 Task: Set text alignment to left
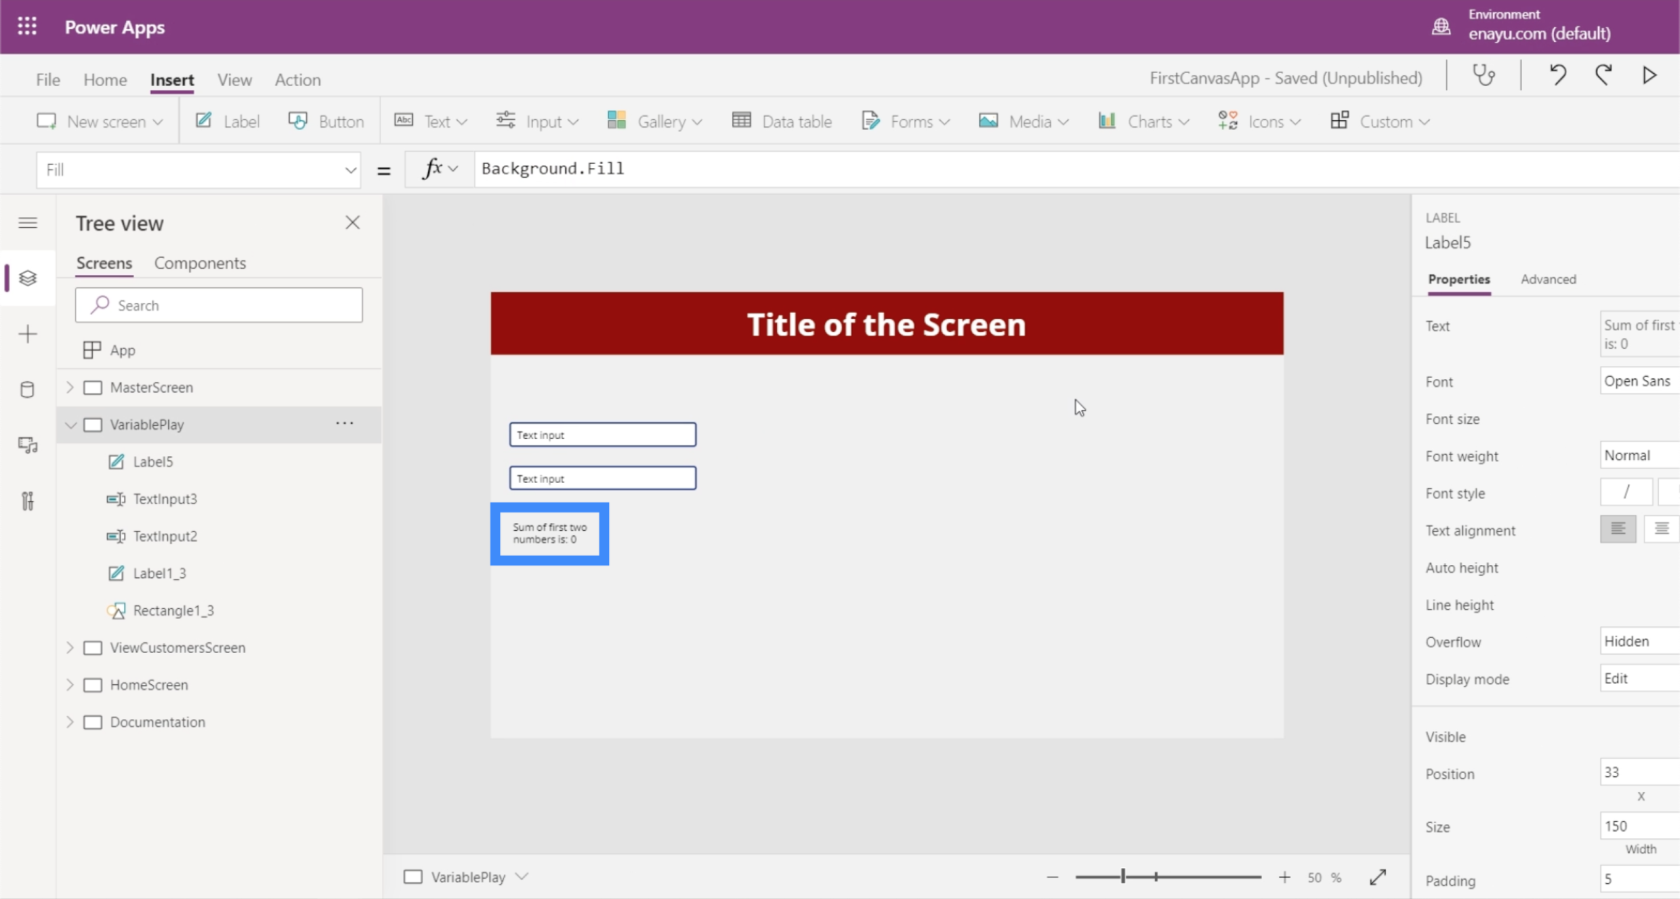coord(1618,529)
